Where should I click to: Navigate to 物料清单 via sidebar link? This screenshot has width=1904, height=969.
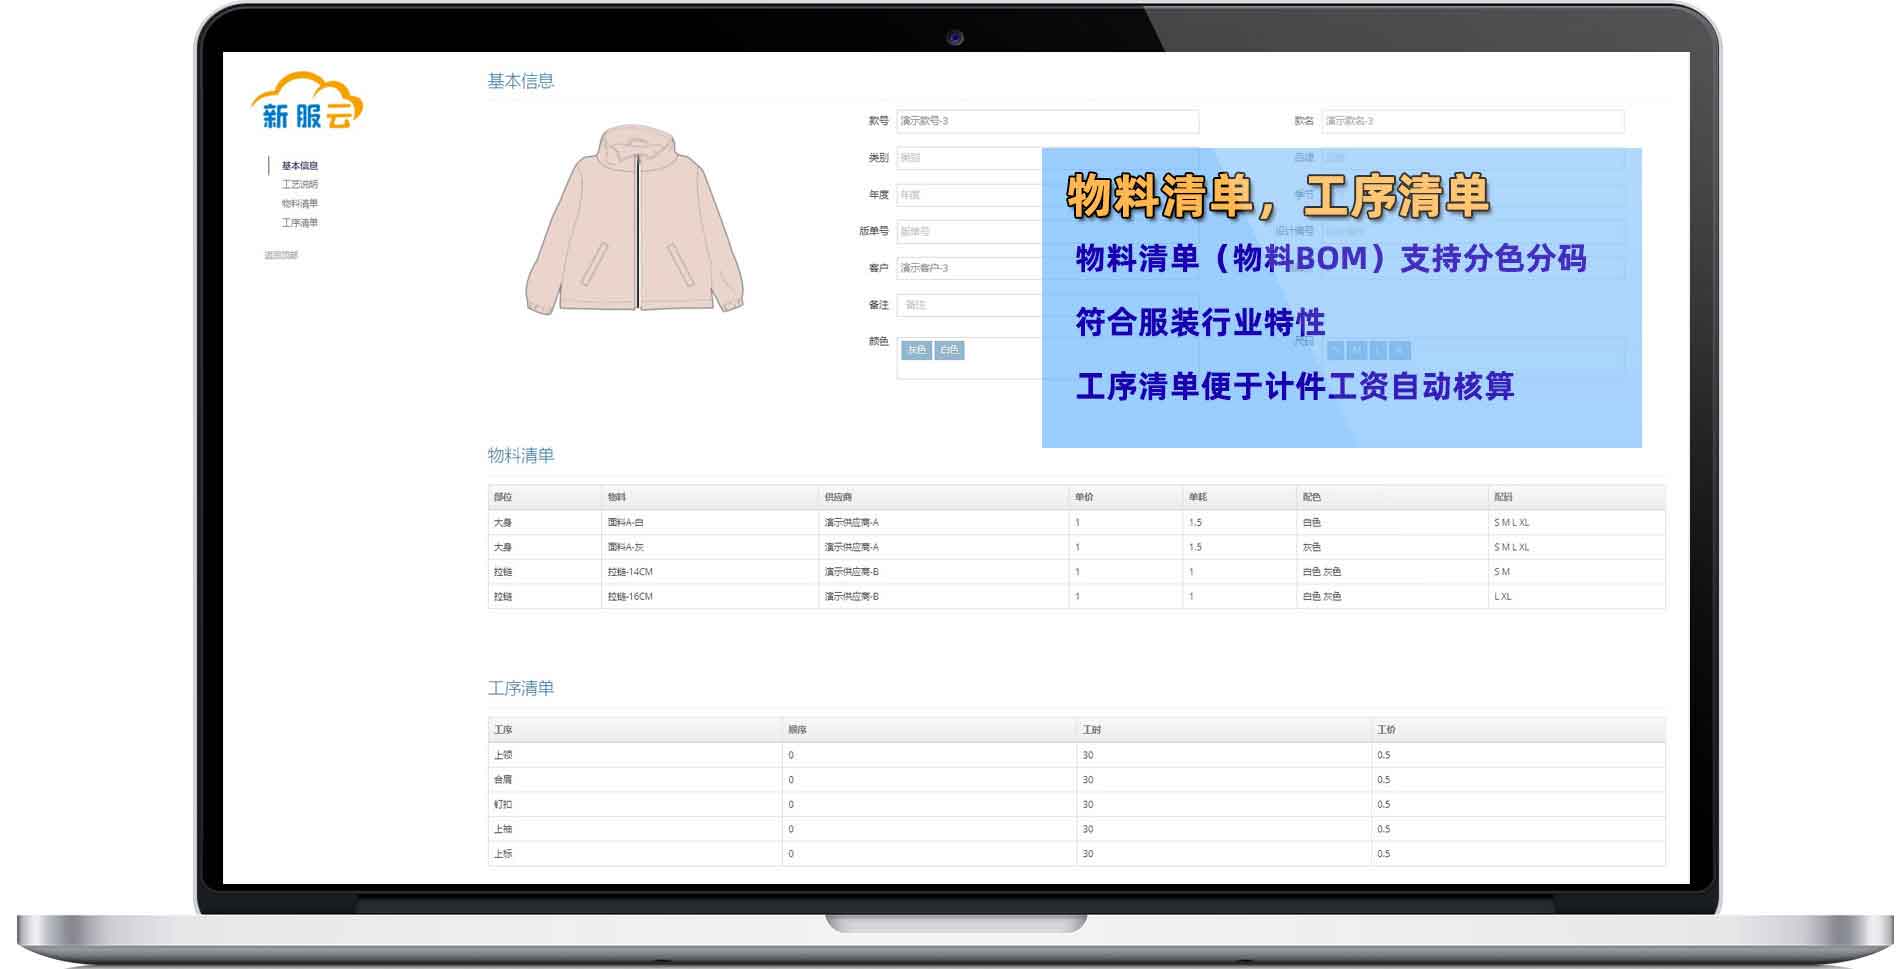coord(300,202)
